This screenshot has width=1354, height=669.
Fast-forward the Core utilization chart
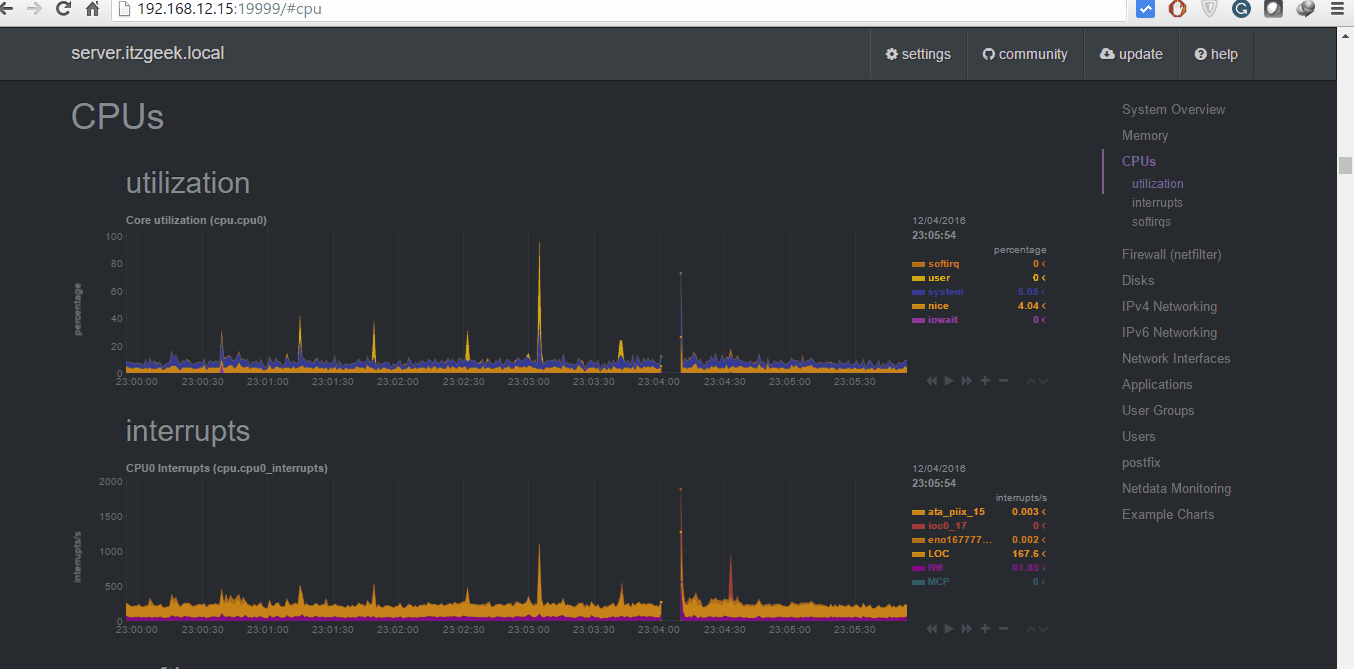[965, 380]
